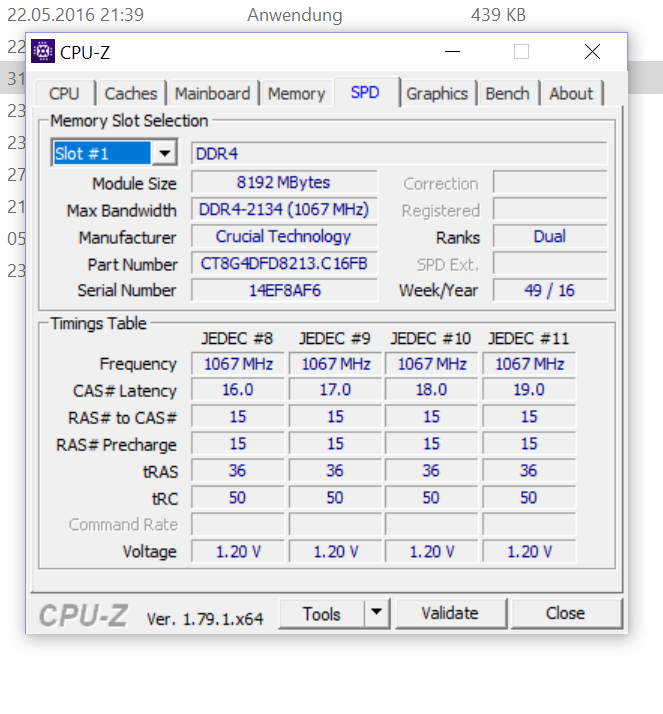
Task: Click the empty Registered field
Action: pyautogui.click(x=550, y=209)
